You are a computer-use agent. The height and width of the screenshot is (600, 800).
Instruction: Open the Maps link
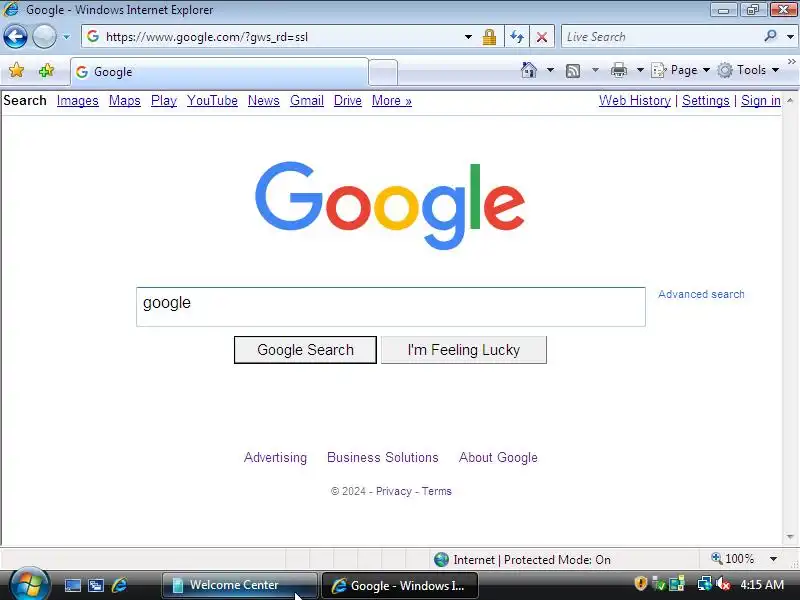(124, 101)
